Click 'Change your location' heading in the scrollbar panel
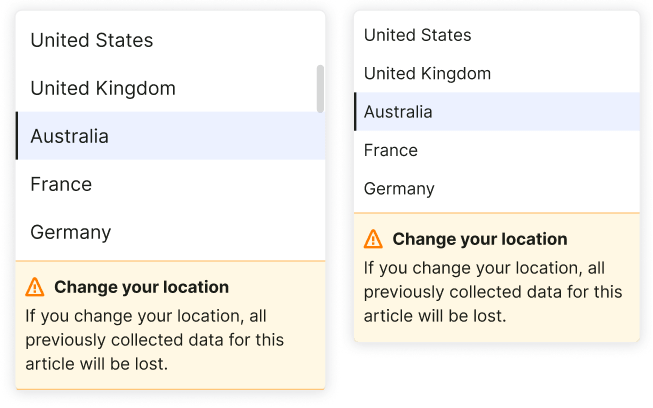Screen dimensions: 653x408 click(x=142, y=287)
